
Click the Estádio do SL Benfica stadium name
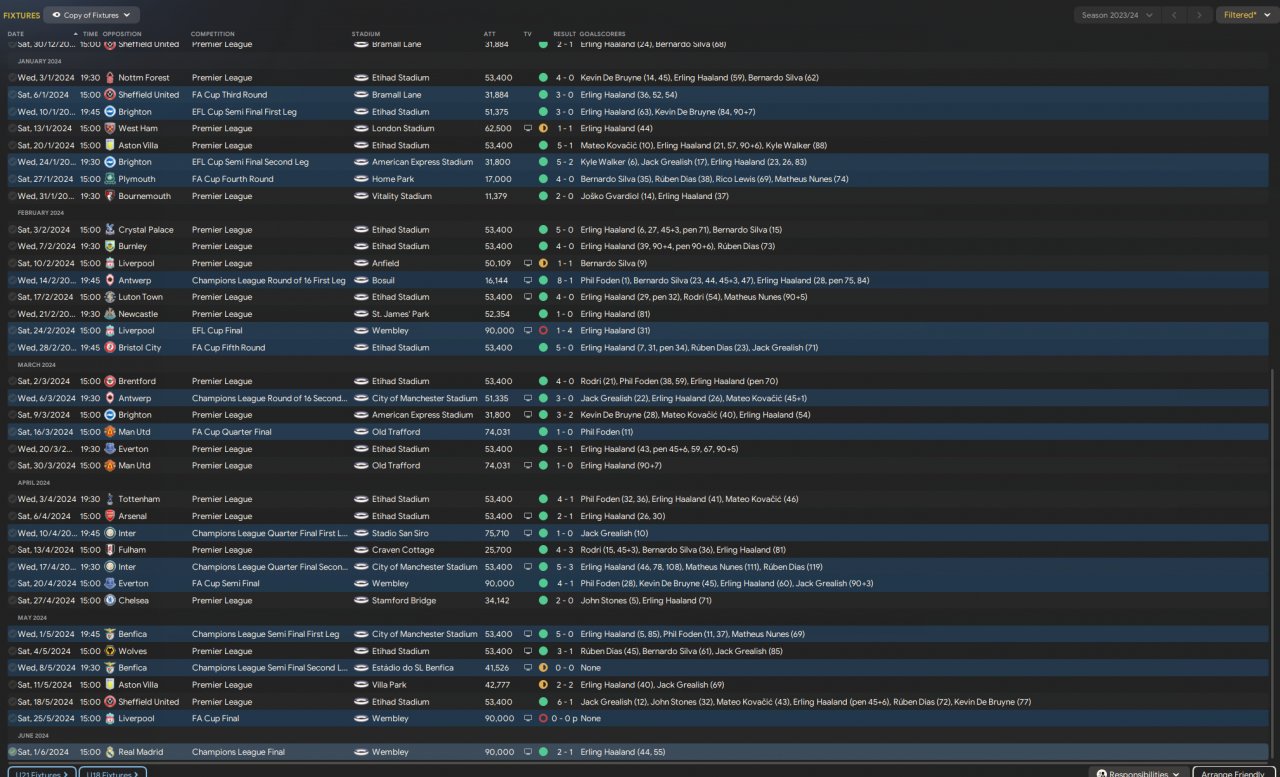(x=413, y=668)
